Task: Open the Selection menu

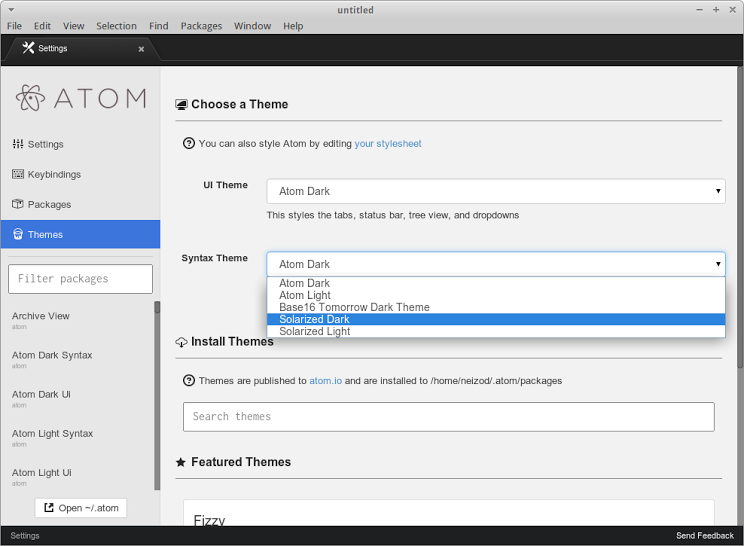Action: [116, 26]
